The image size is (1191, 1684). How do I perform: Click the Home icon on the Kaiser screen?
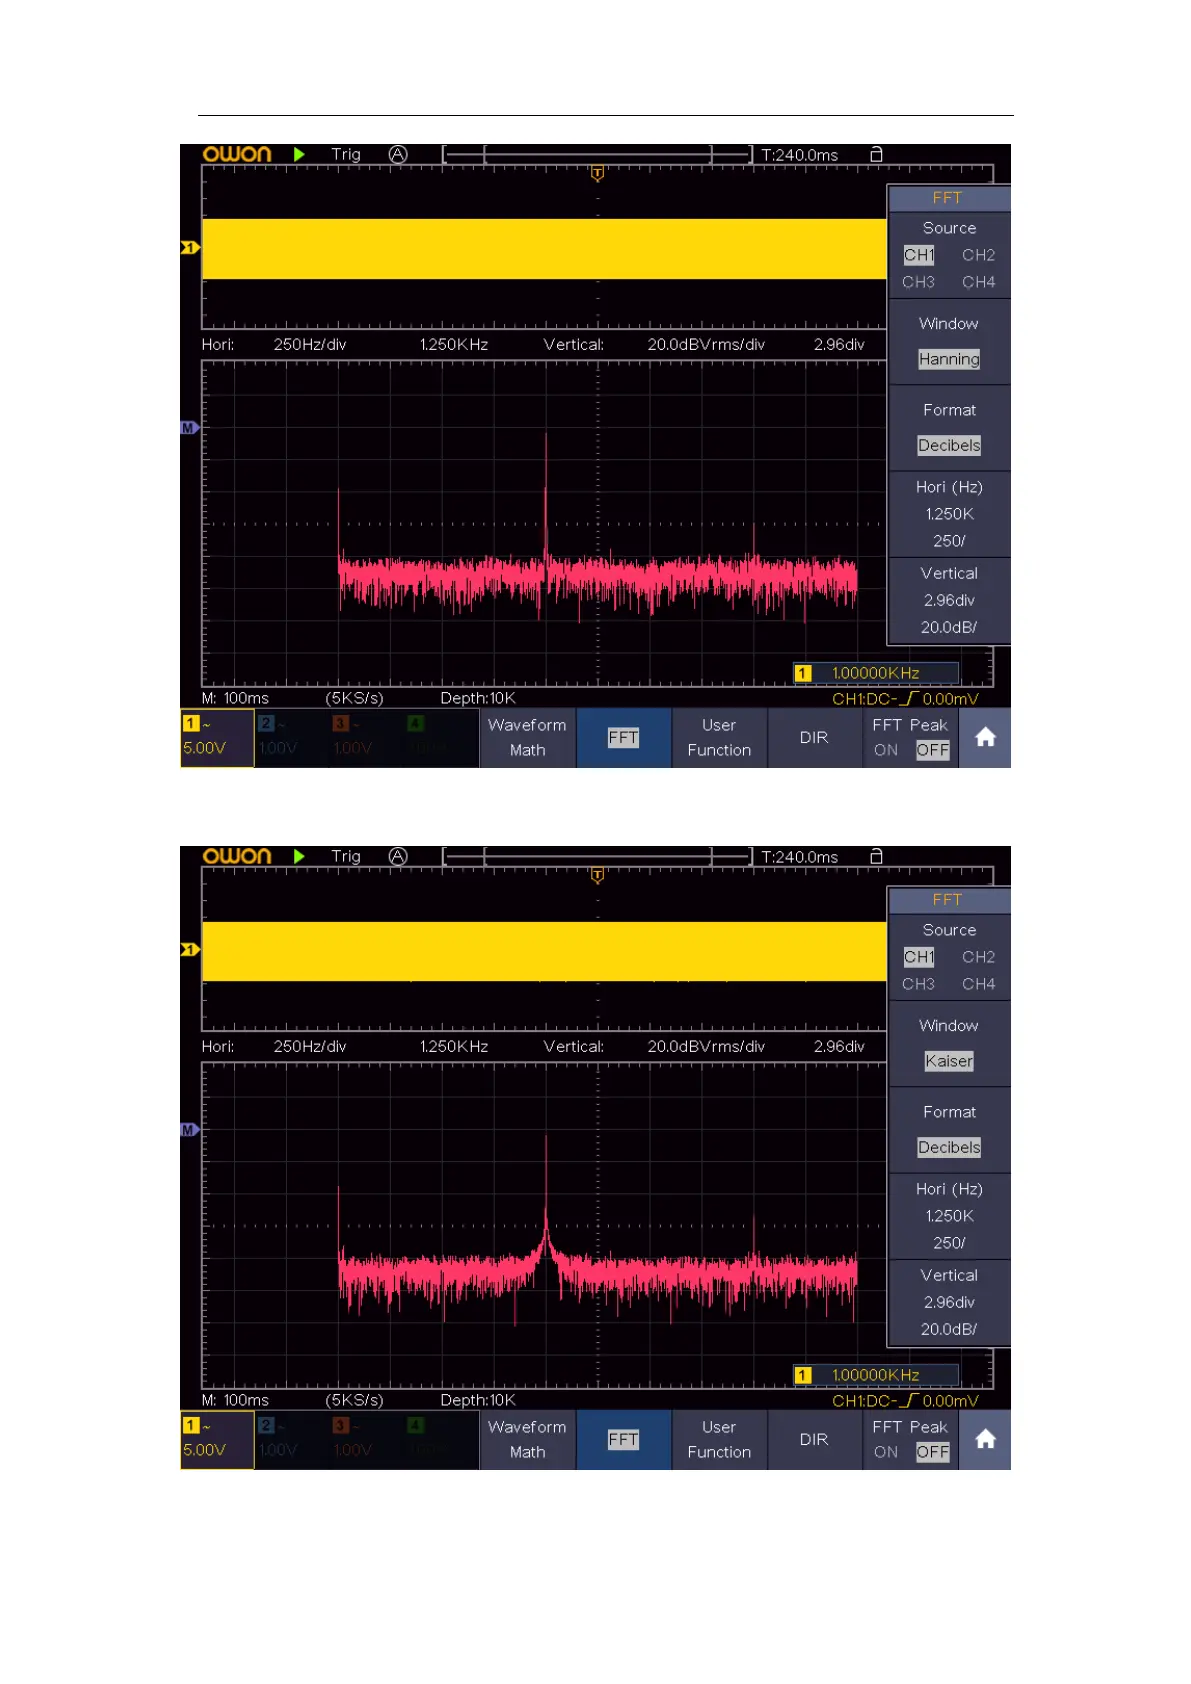[985, 1439]
